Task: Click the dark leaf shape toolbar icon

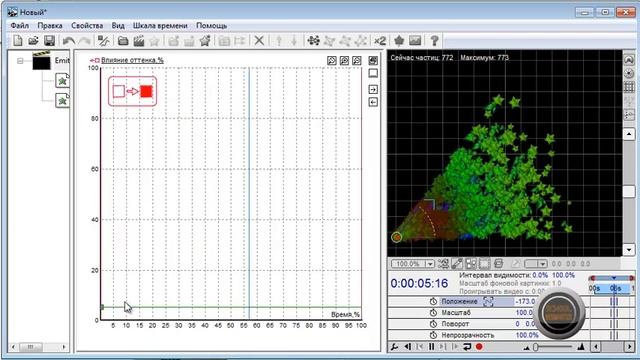Action: tap(399, 40)
